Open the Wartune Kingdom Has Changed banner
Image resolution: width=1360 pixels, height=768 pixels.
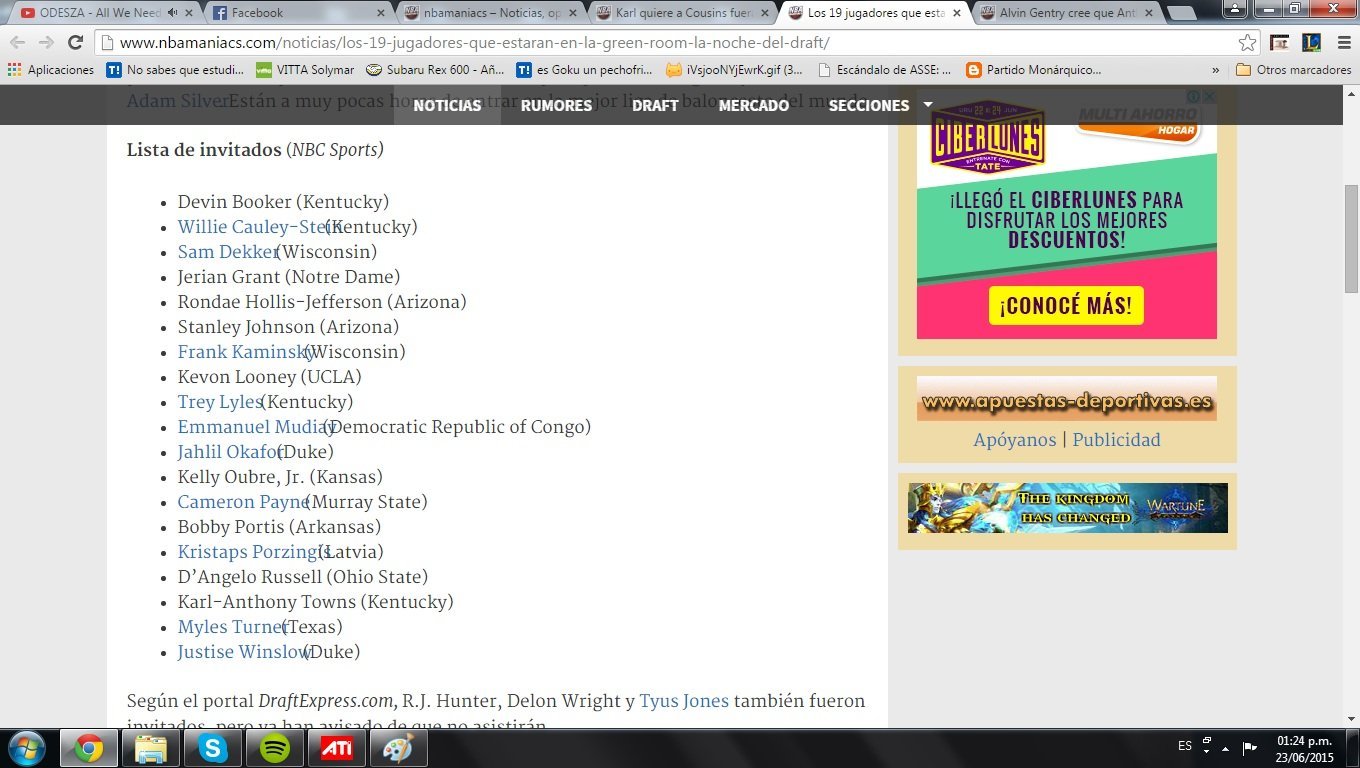(x=1067, y=508)
